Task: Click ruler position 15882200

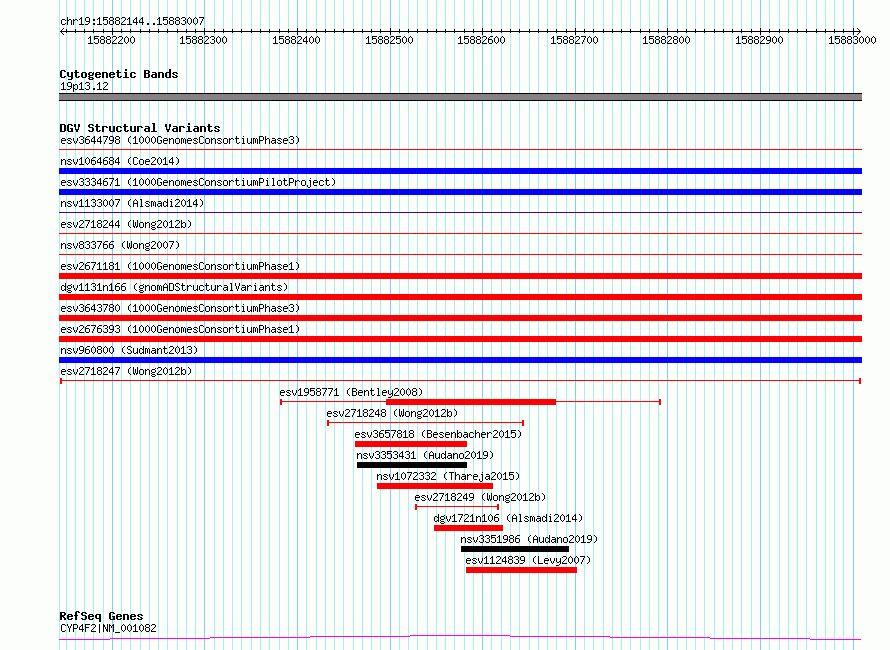Action: click(x=111, y=40)
